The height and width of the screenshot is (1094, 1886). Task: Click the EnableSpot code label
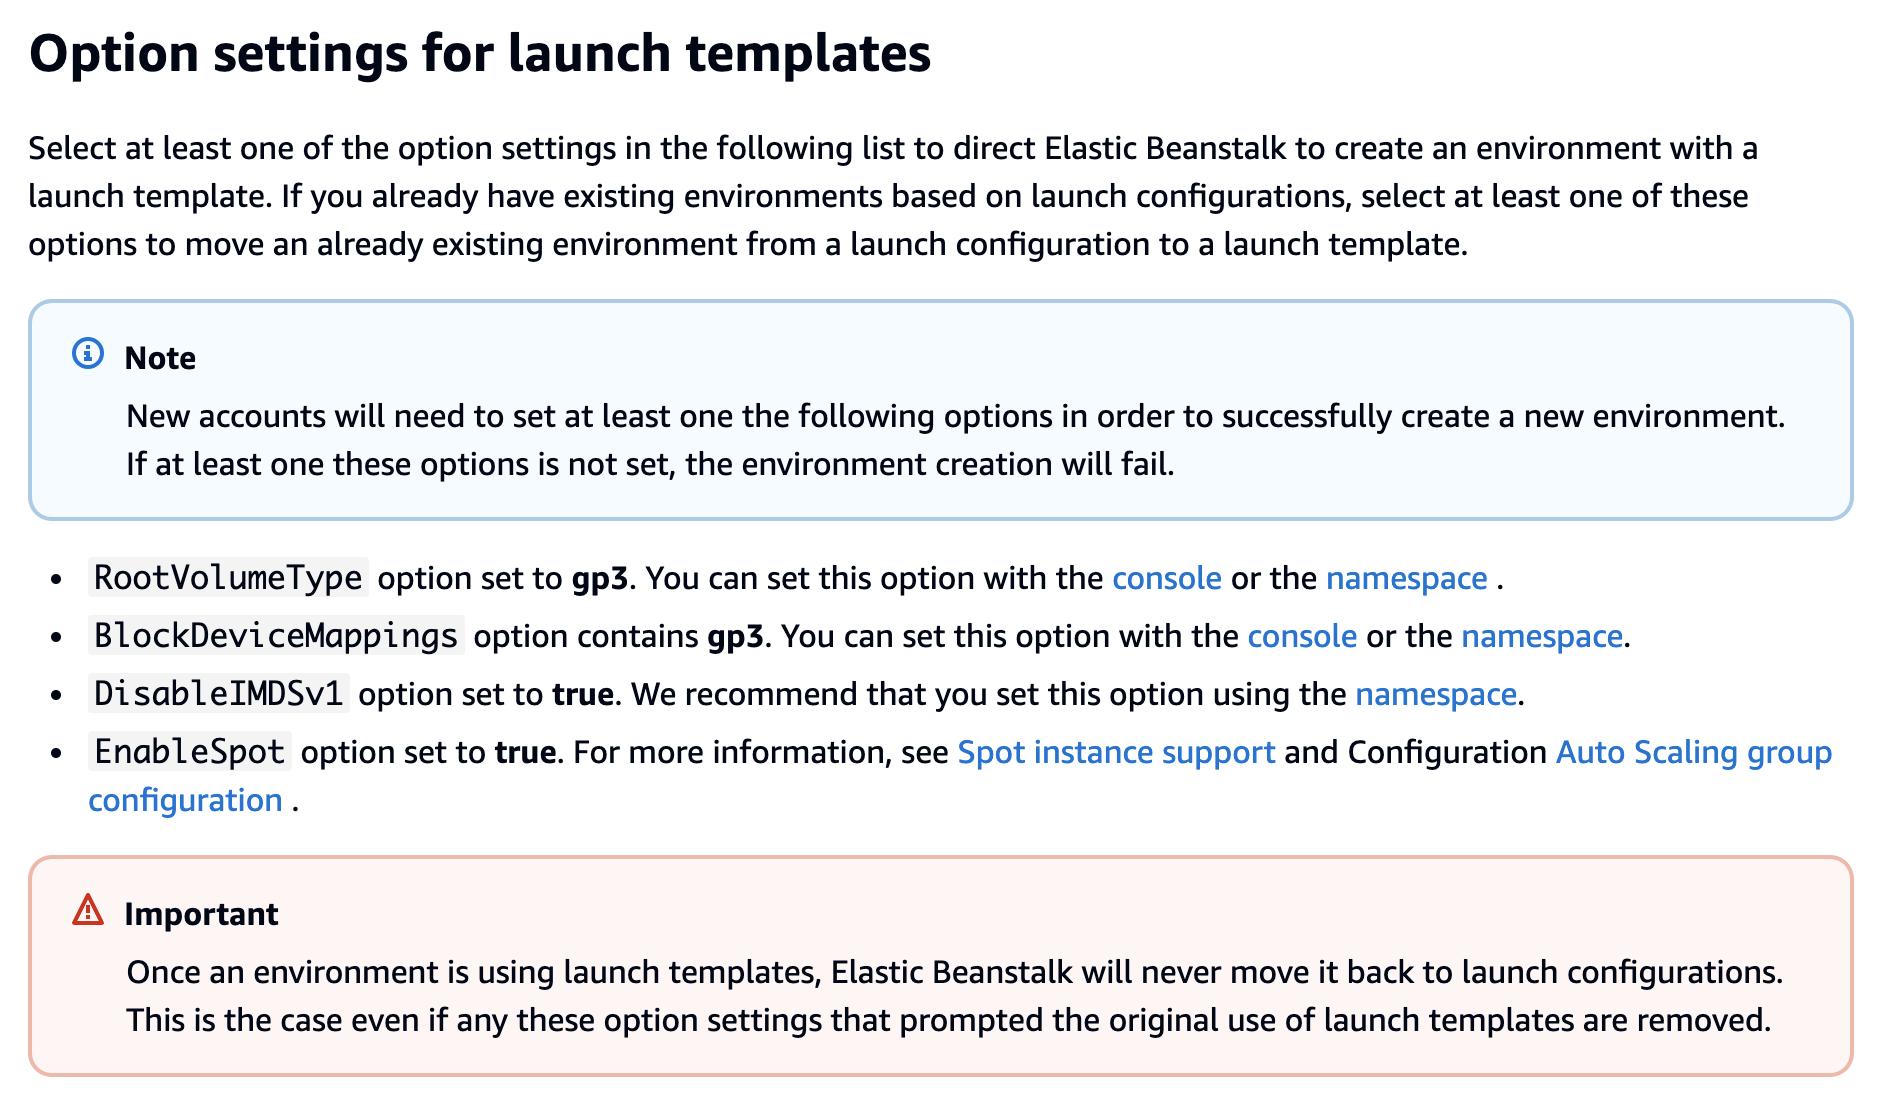(190, 752)
